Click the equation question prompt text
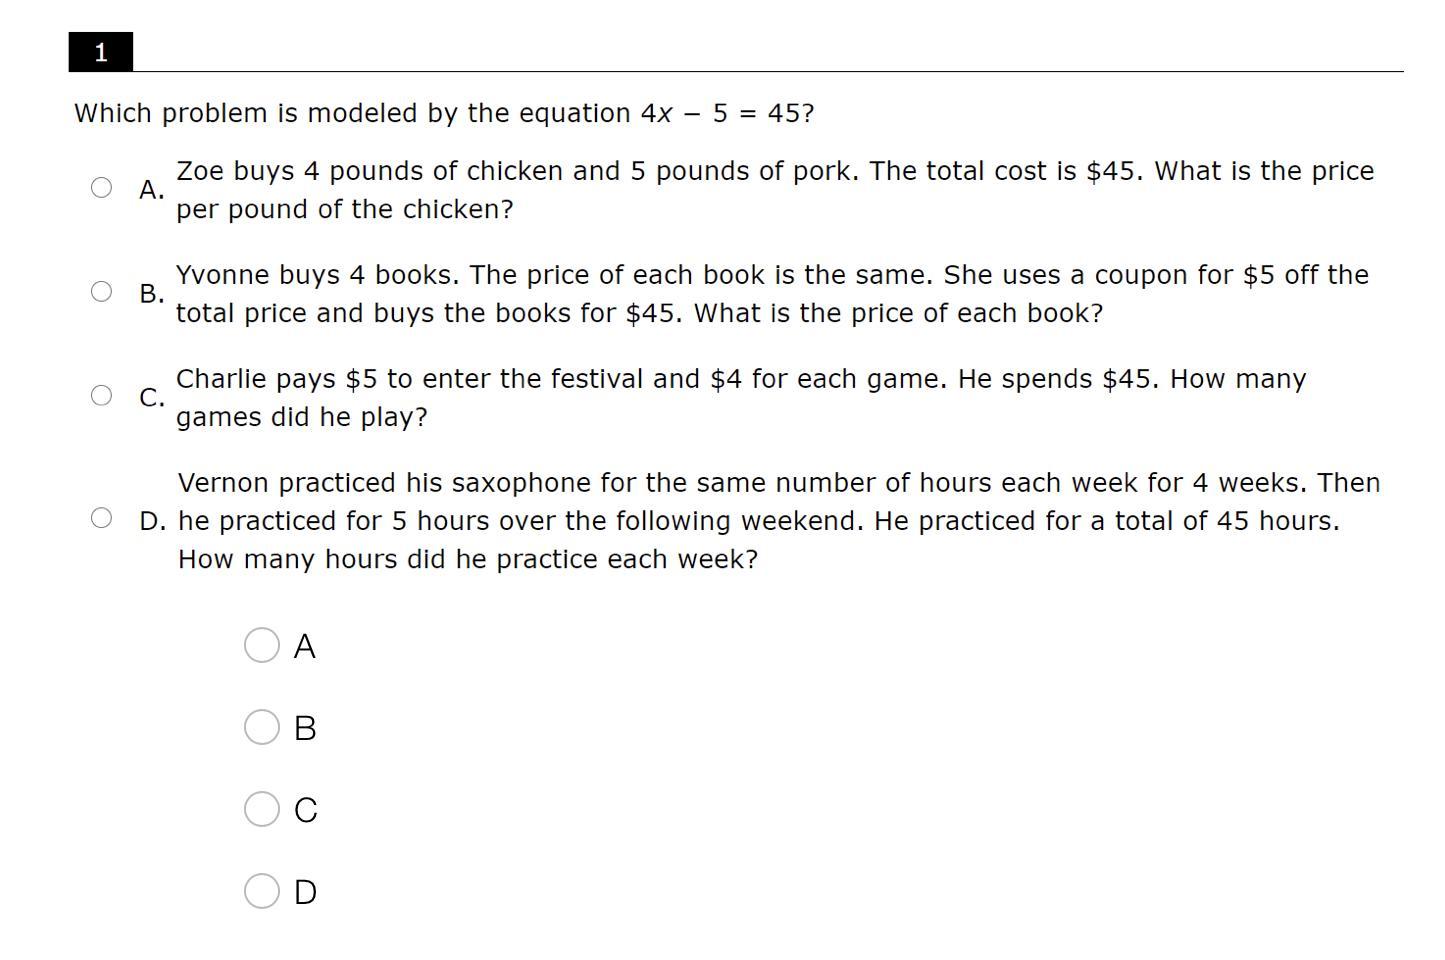 (444, 113)
